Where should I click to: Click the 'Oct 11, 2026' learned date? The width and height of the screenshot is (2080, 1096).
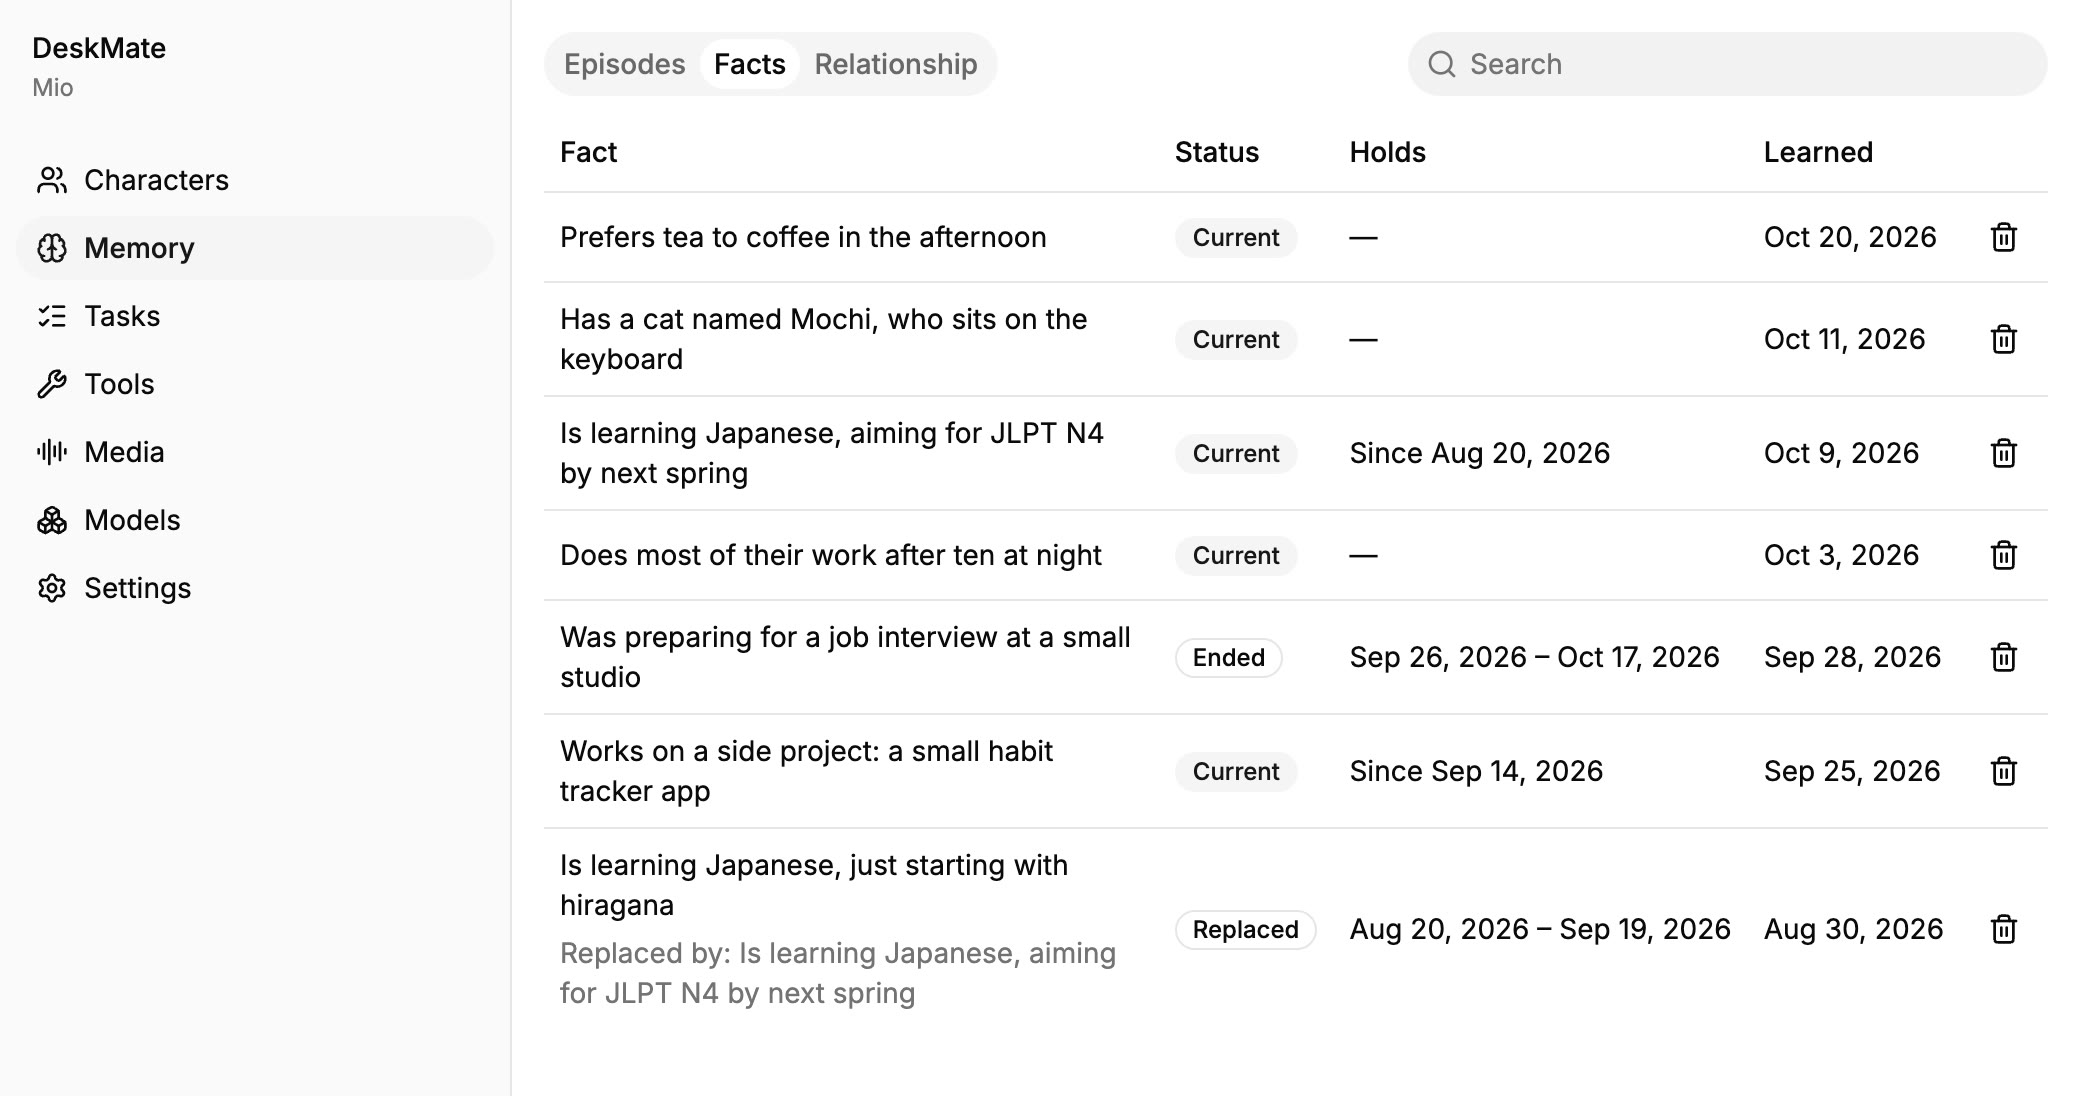(1844, 339)
